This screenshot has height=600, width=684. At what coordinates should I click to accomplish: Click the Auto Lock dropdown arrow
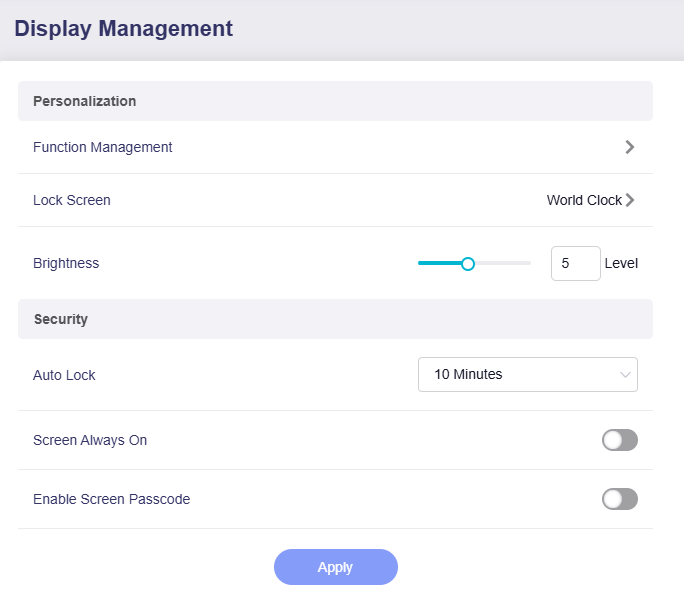625,375
